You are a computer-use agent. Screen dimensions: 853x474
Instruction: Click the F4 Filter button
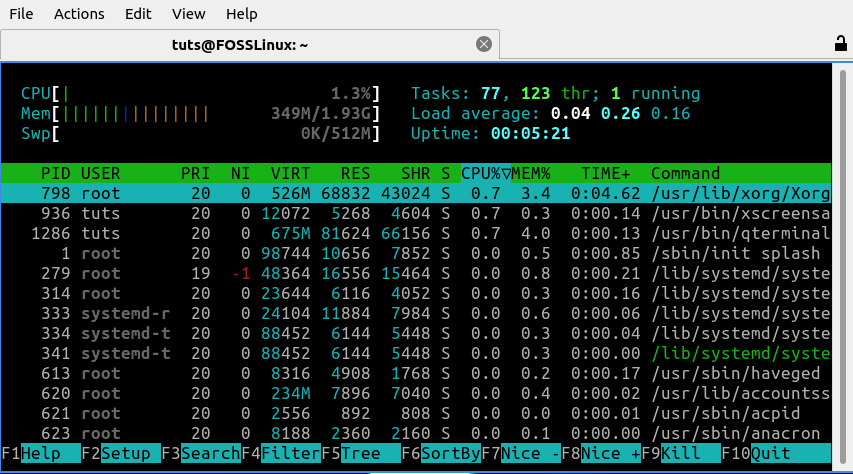pos(281,453)
